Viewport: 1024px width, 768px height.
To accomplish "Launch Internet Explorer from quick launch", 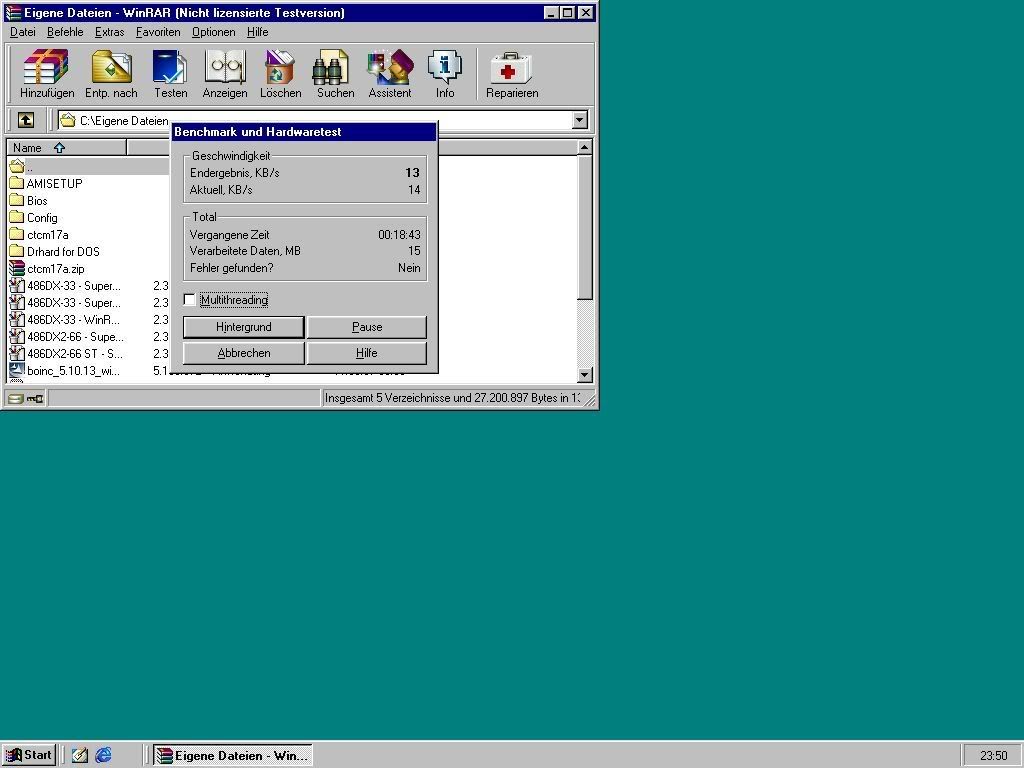I will click(103, 755).
